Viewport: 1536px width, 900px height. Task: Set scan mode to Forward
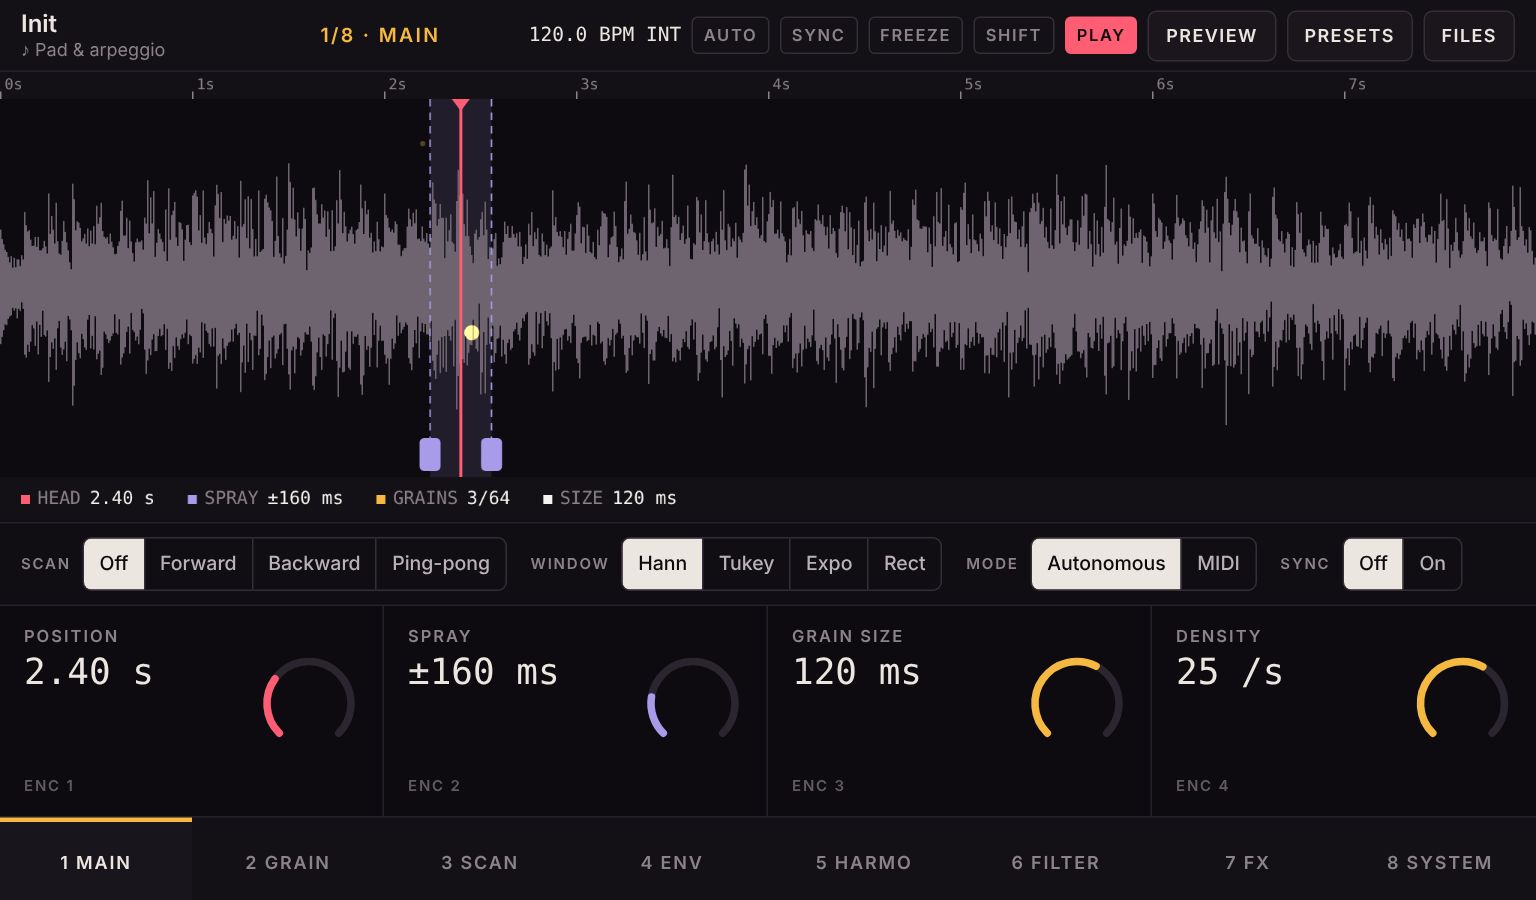(198, 564)
